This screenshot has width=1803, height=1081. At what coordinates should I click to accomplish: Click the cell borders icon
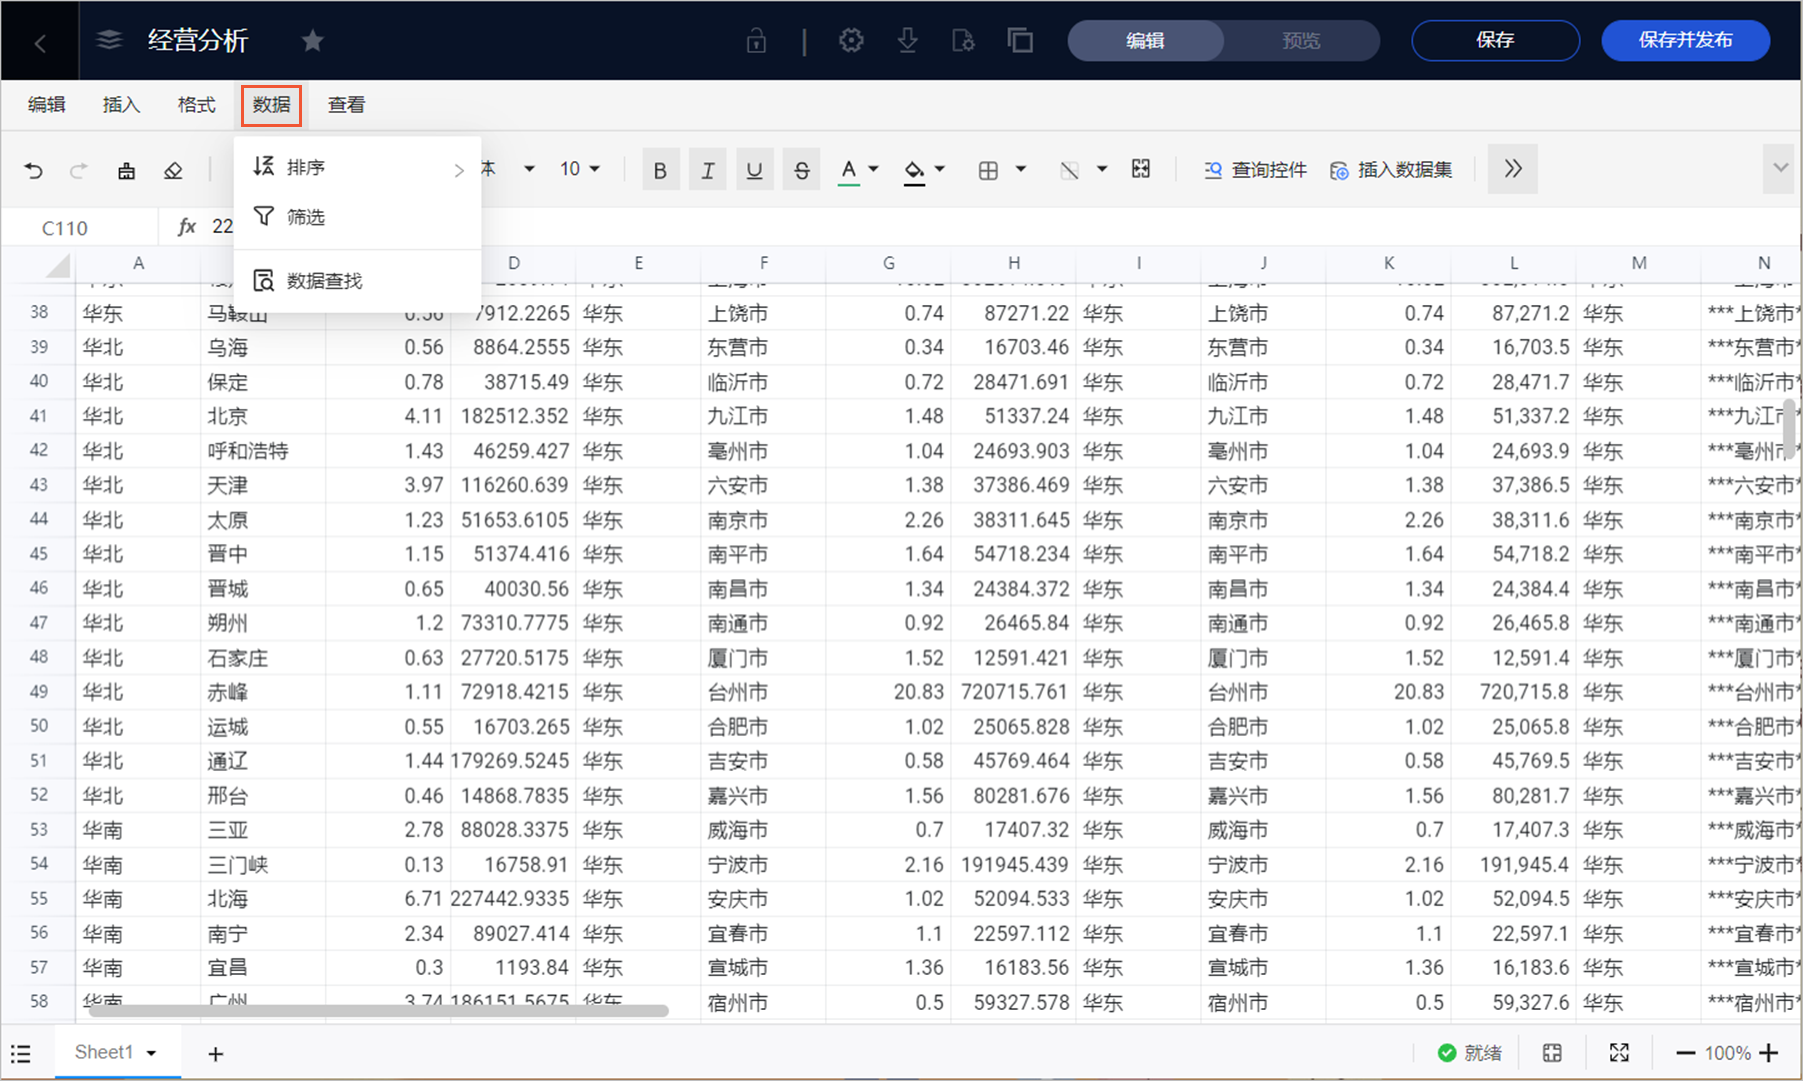coord(988,170)
